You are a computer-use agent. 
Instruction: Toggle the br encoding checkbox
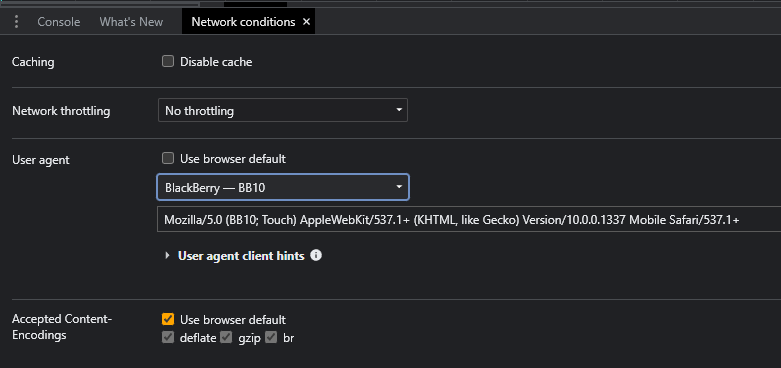point(271,338)
